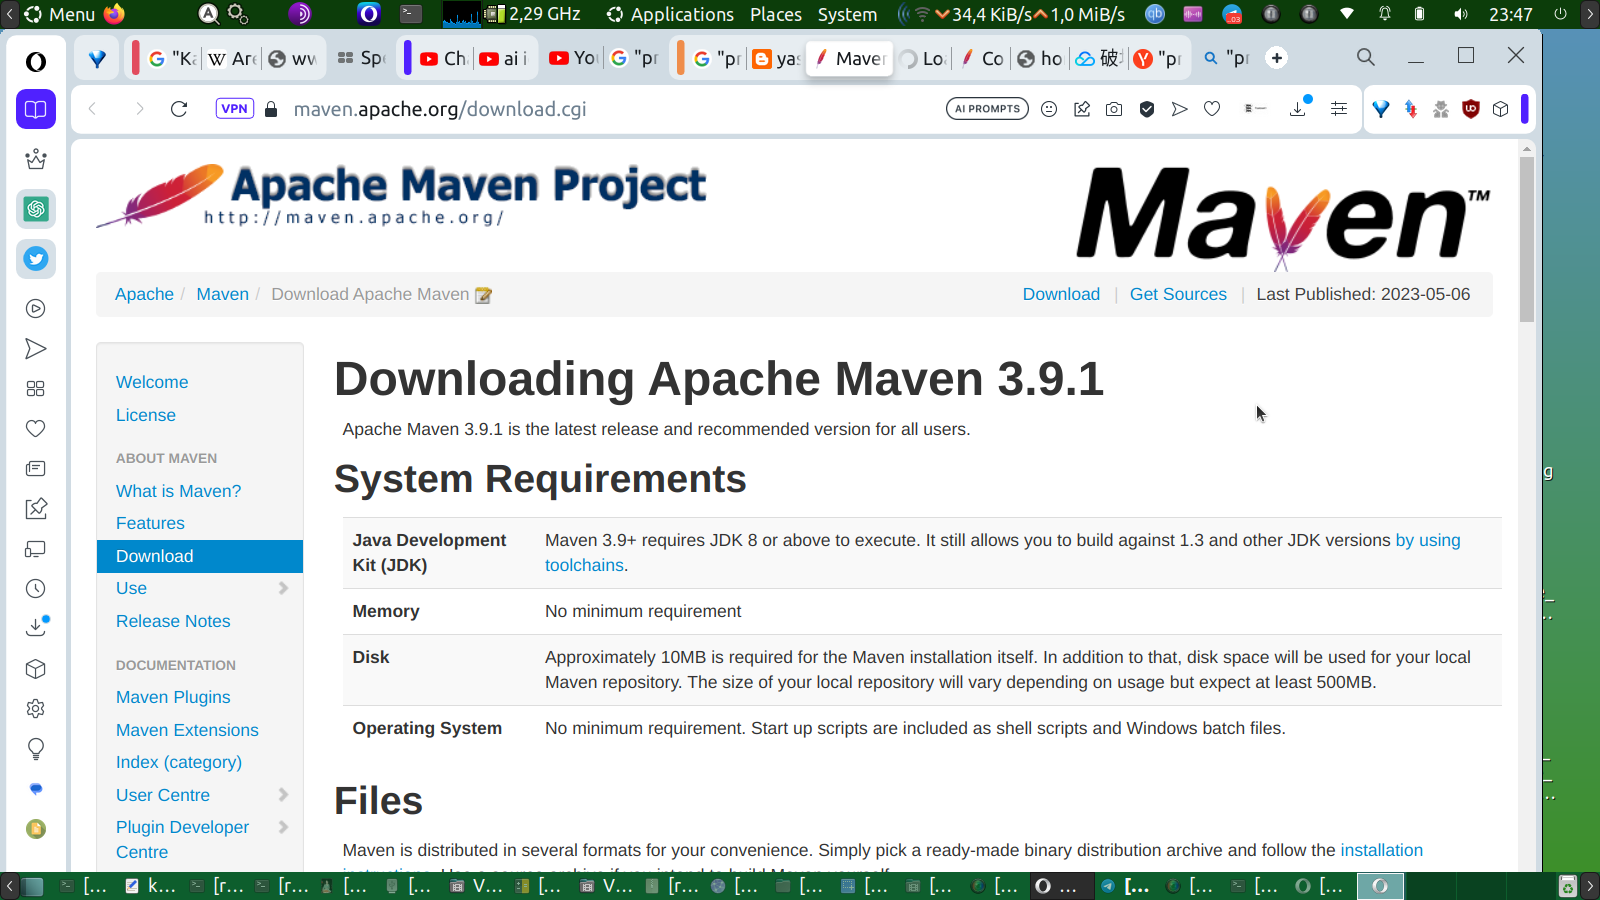The image size is (1600, 900).
Task: Click the uBlock Origin extension icon
Action: pos(1470,109)
